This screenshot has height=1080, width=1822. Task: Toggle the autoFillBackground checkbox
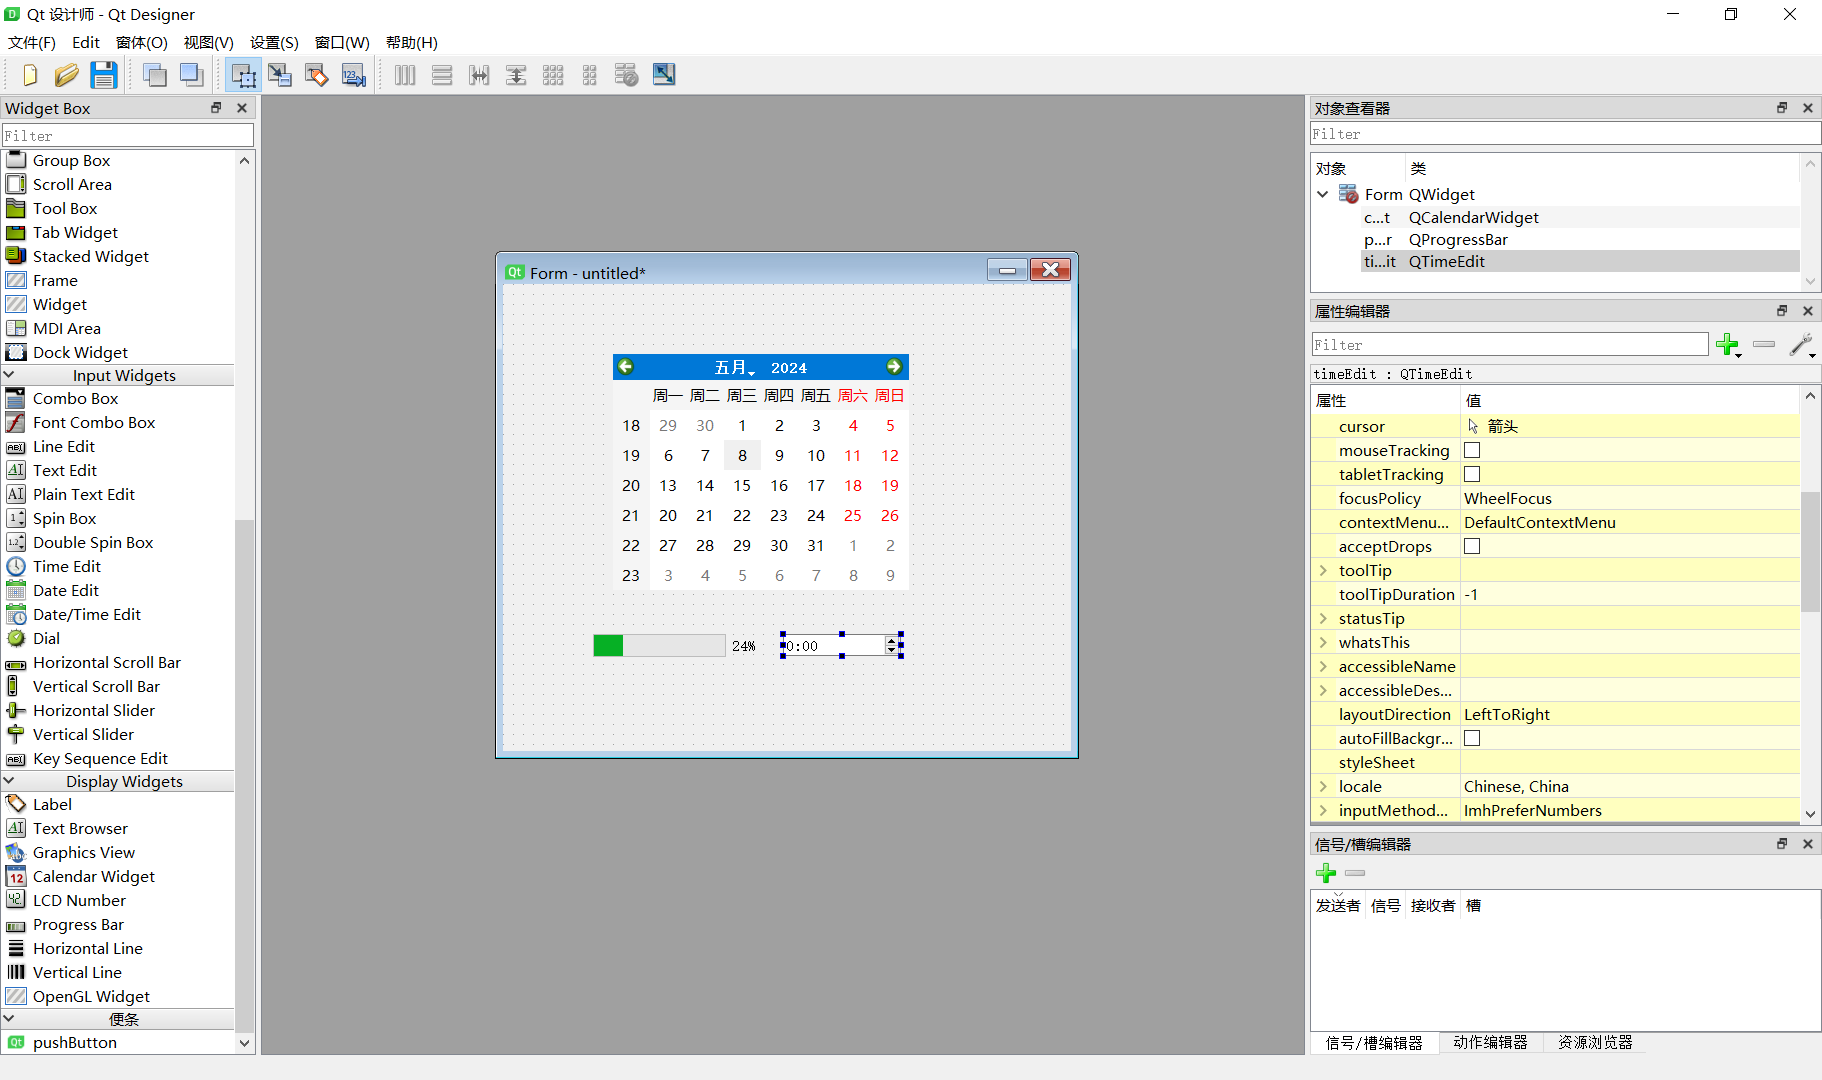coord(1472,739)
